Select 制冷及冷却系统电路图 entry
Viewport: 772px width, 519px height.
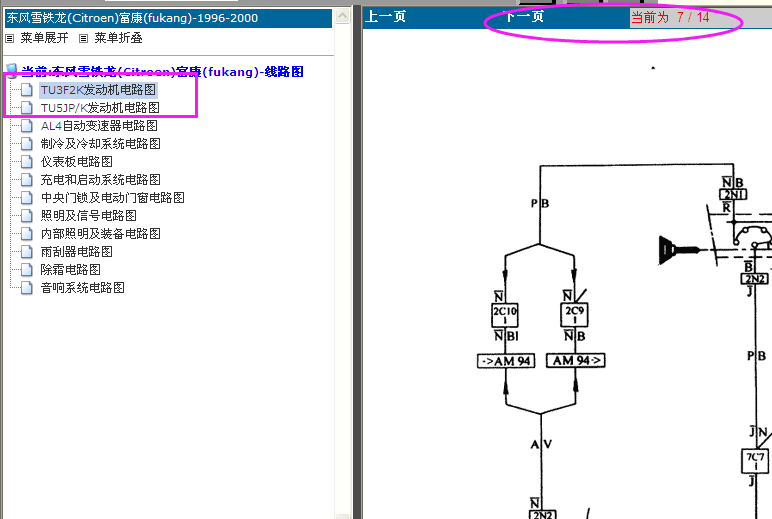click(x=100, y=144)
